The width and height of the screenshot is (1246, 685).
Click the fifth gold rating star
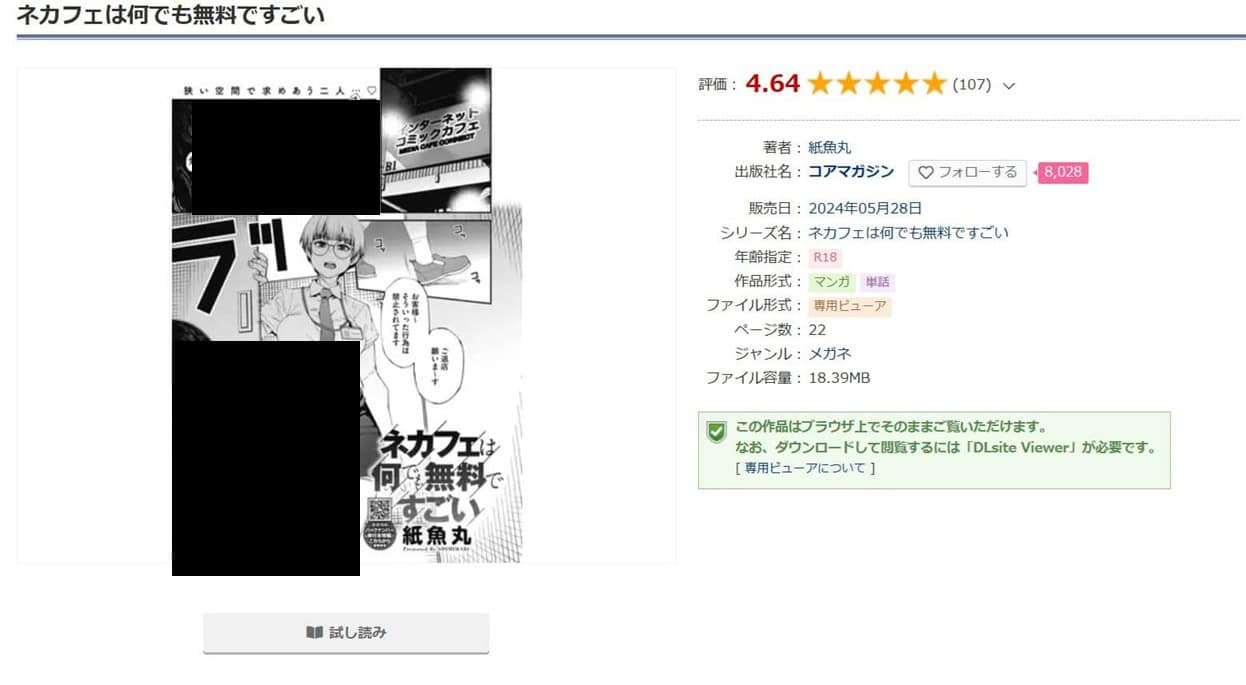coord(934,84)
